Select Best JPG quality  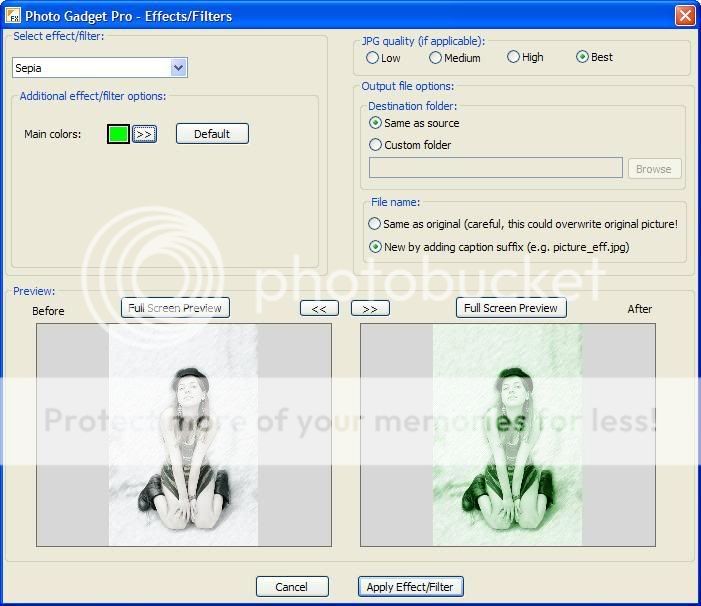[x=583, y=57]
